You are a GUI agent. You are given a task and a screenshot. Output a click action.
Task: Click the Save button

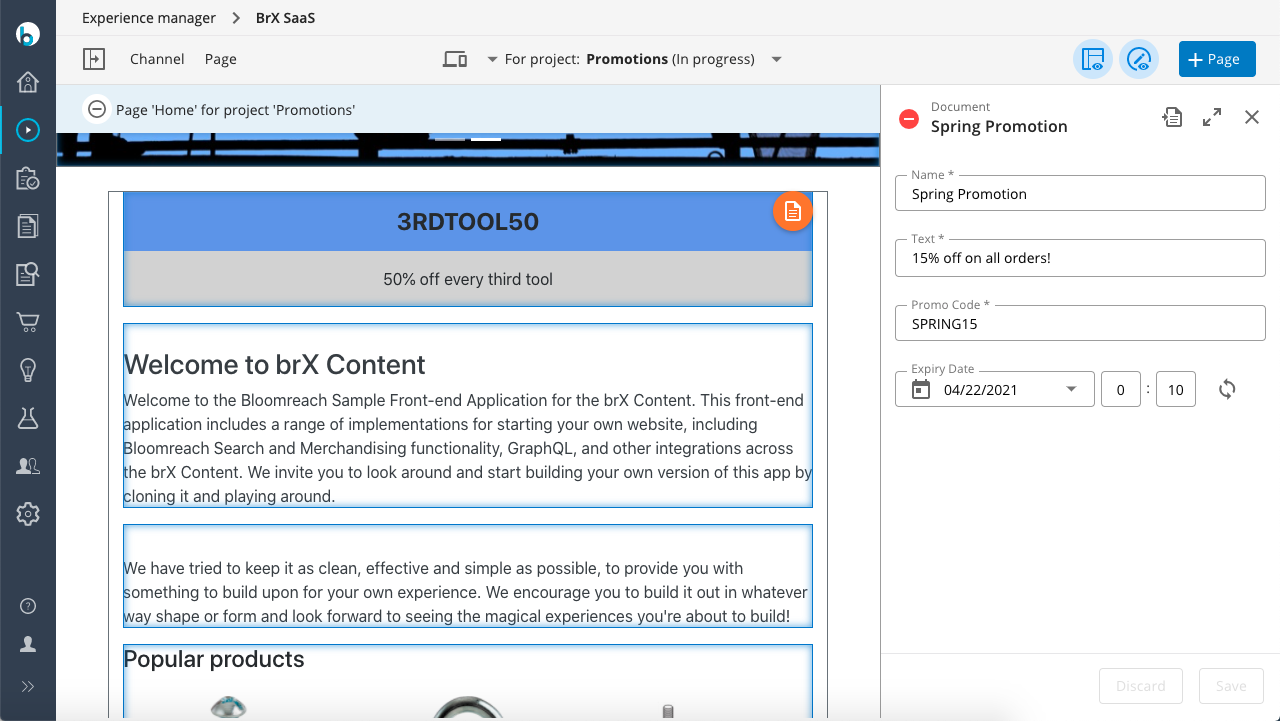1231,686
